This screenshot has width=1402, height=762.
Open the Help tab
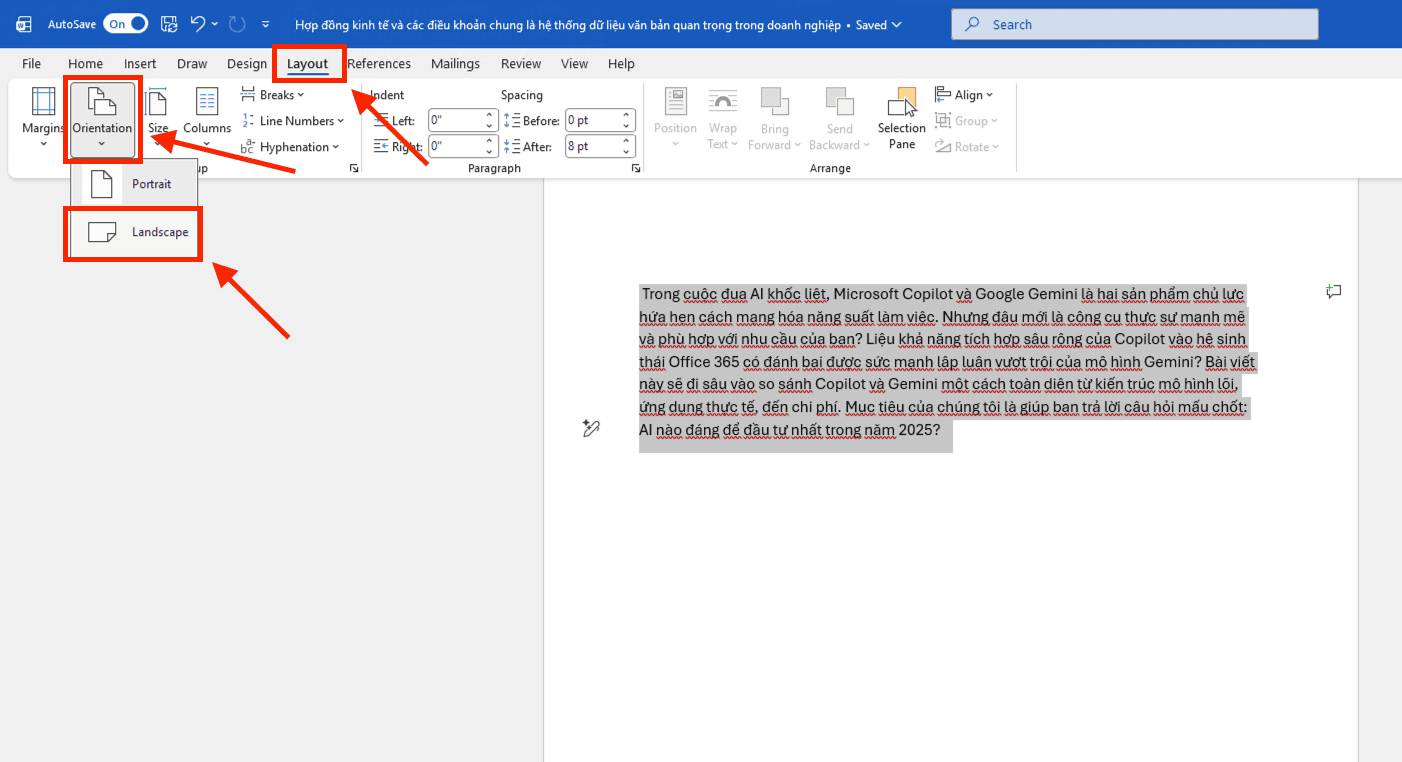[621, 63]
